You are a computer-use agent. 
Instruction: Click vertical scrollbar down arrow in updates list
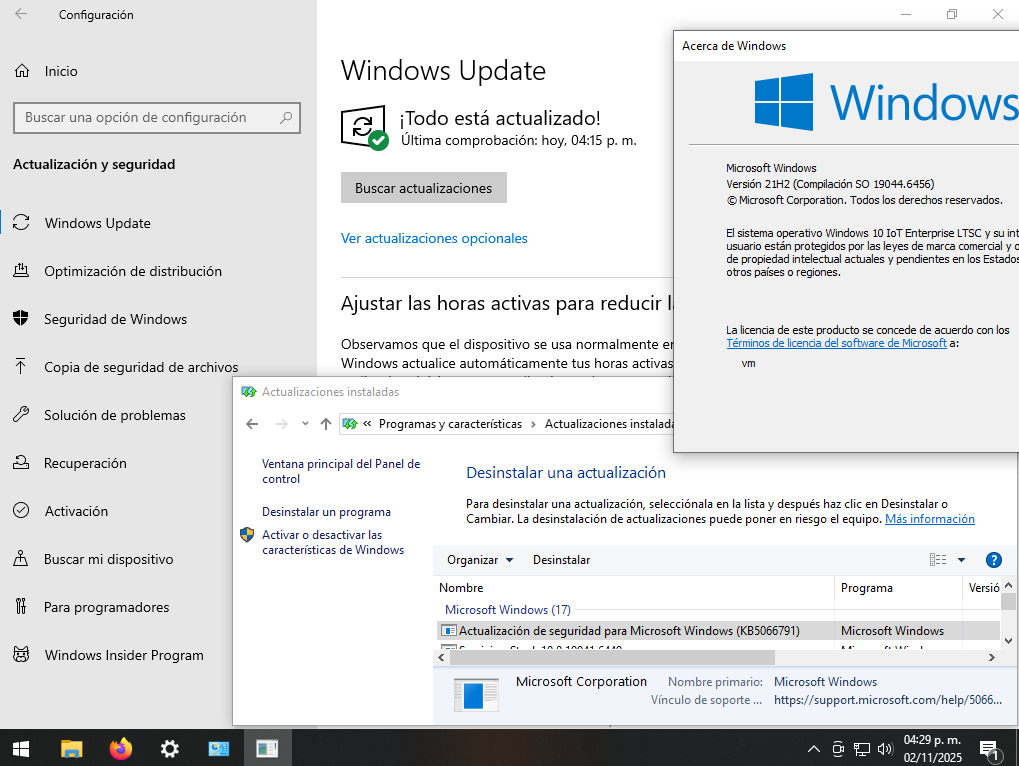[1008, 641]
